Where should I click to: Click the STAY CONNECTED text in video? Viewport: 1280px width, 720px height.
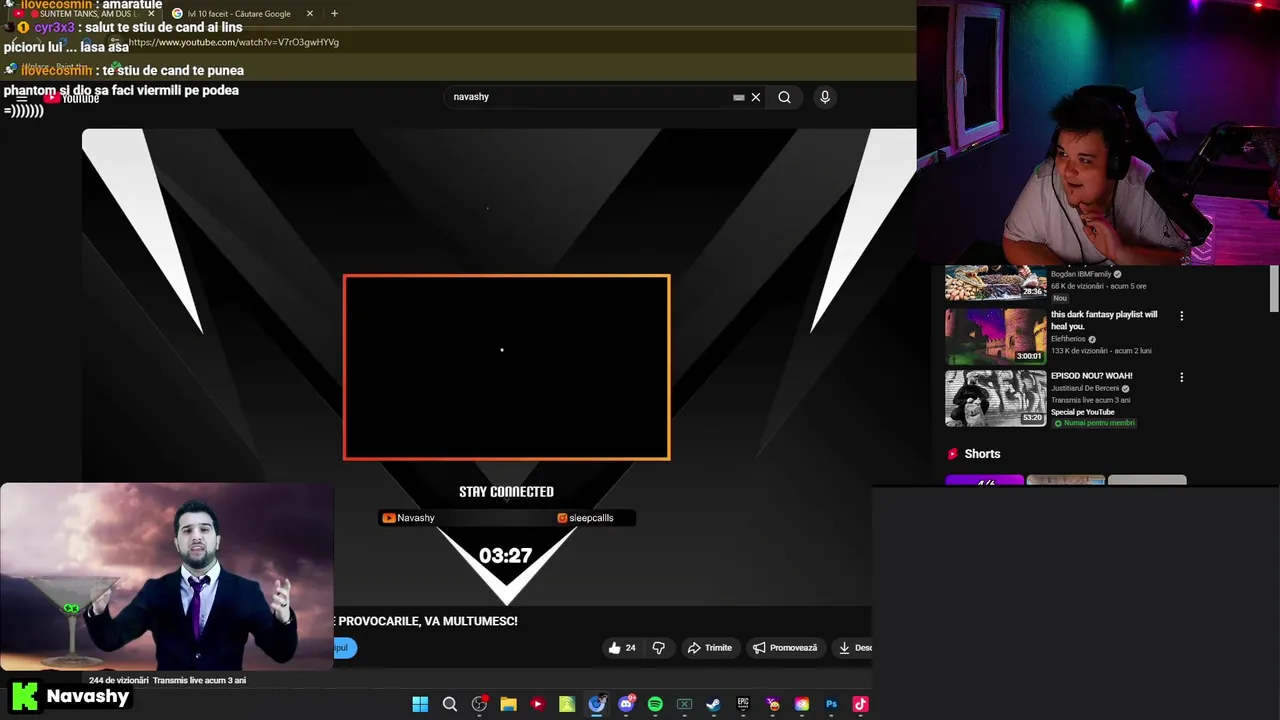point(506,492)
